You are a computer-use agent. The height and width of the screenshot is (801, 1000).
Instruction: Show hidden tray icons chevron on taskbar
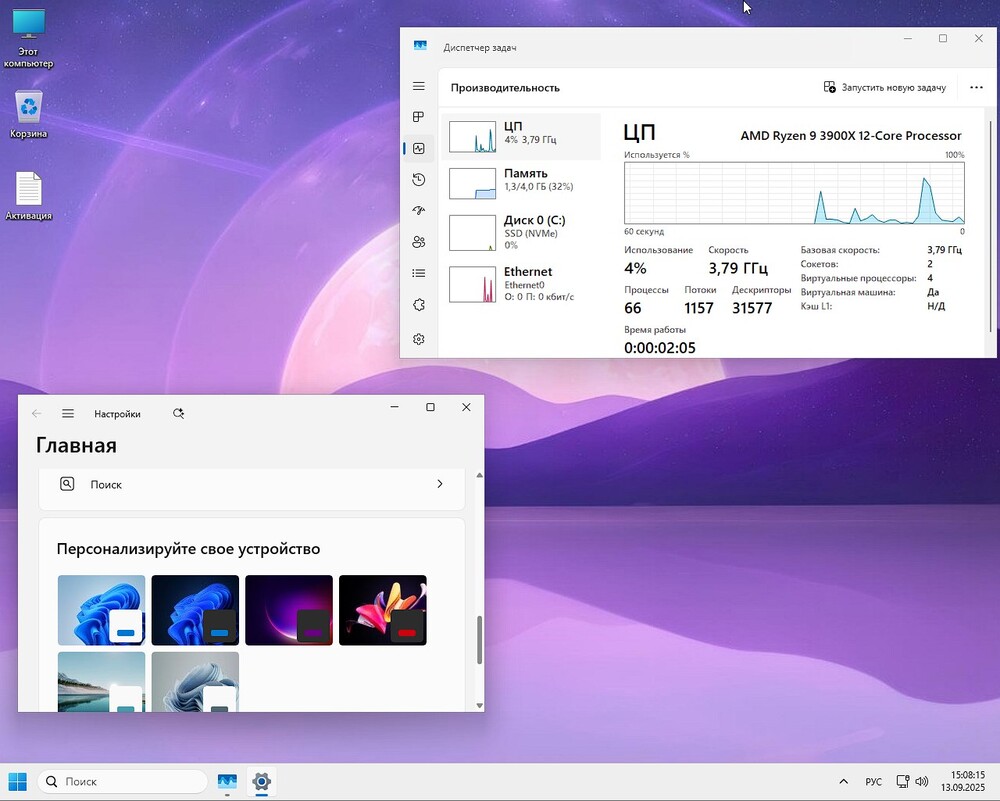[843, 781]
